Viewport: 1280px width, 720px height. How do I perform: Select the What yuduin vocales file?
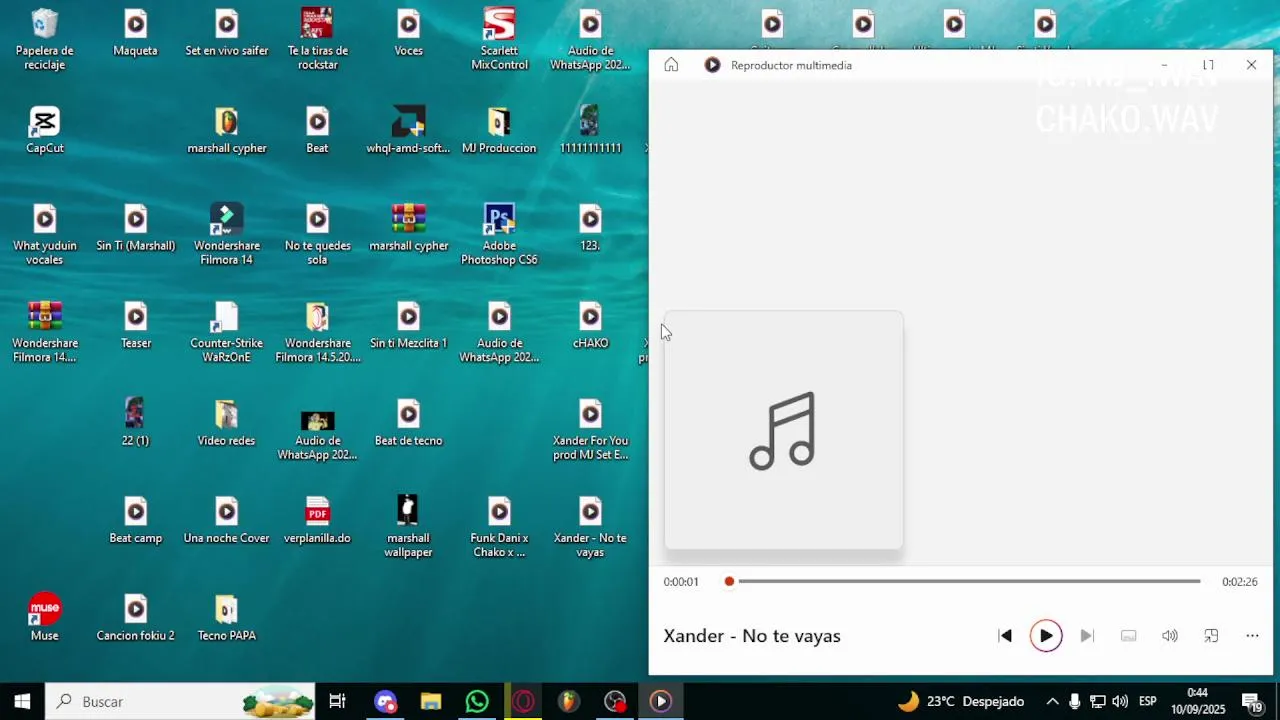pyautogui.click(x=45, y=235)
